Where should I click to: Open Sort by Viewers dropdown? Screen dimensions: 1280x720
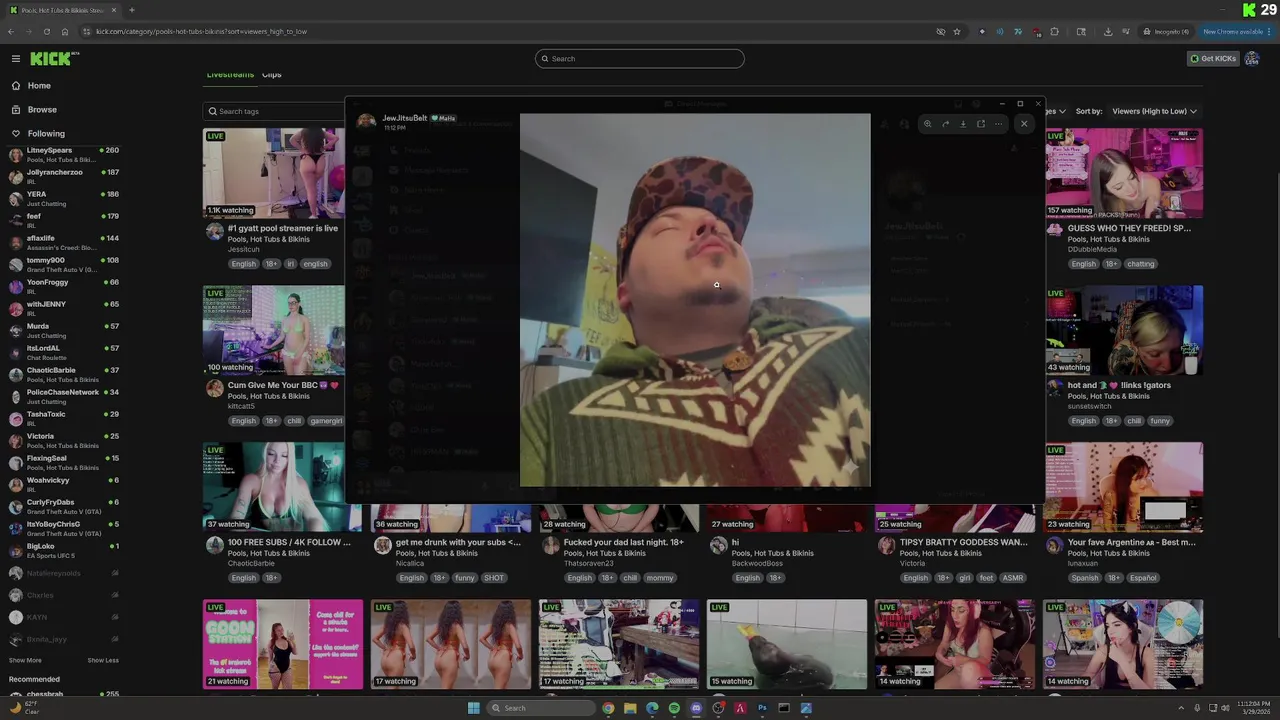1154,111
